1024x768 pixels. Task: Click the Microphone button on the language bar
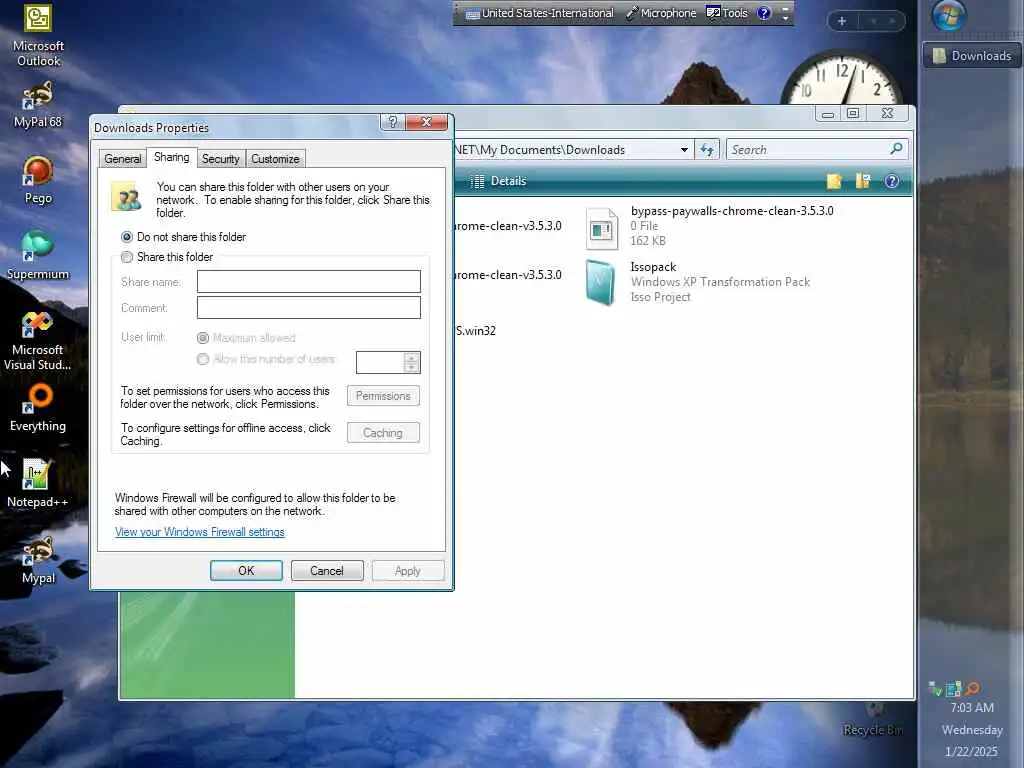pyautogui.click(x=662, y=13)
